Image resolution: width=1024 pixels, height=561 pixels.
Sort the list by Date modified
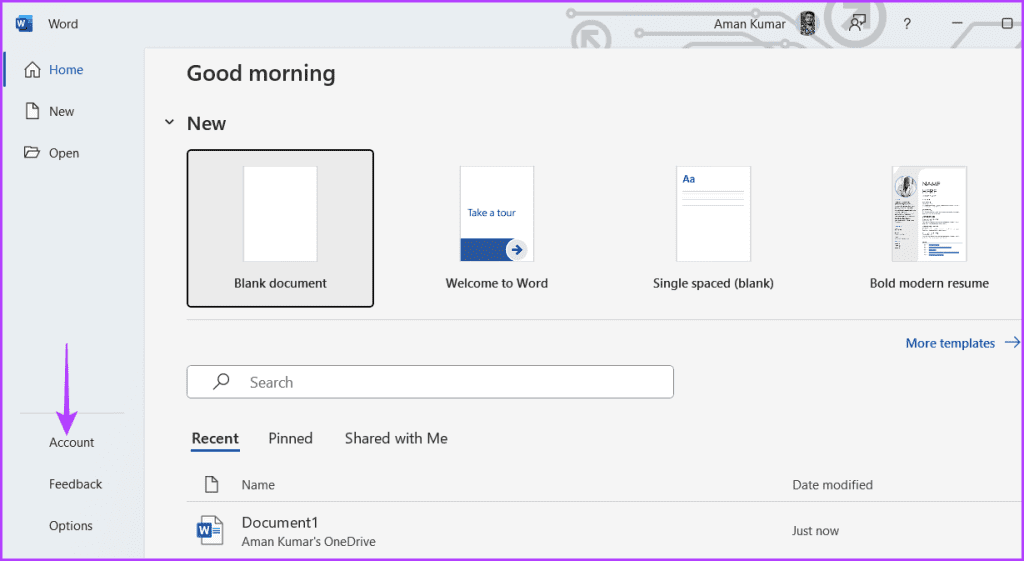pyautogui.click(x=833, y=485)
